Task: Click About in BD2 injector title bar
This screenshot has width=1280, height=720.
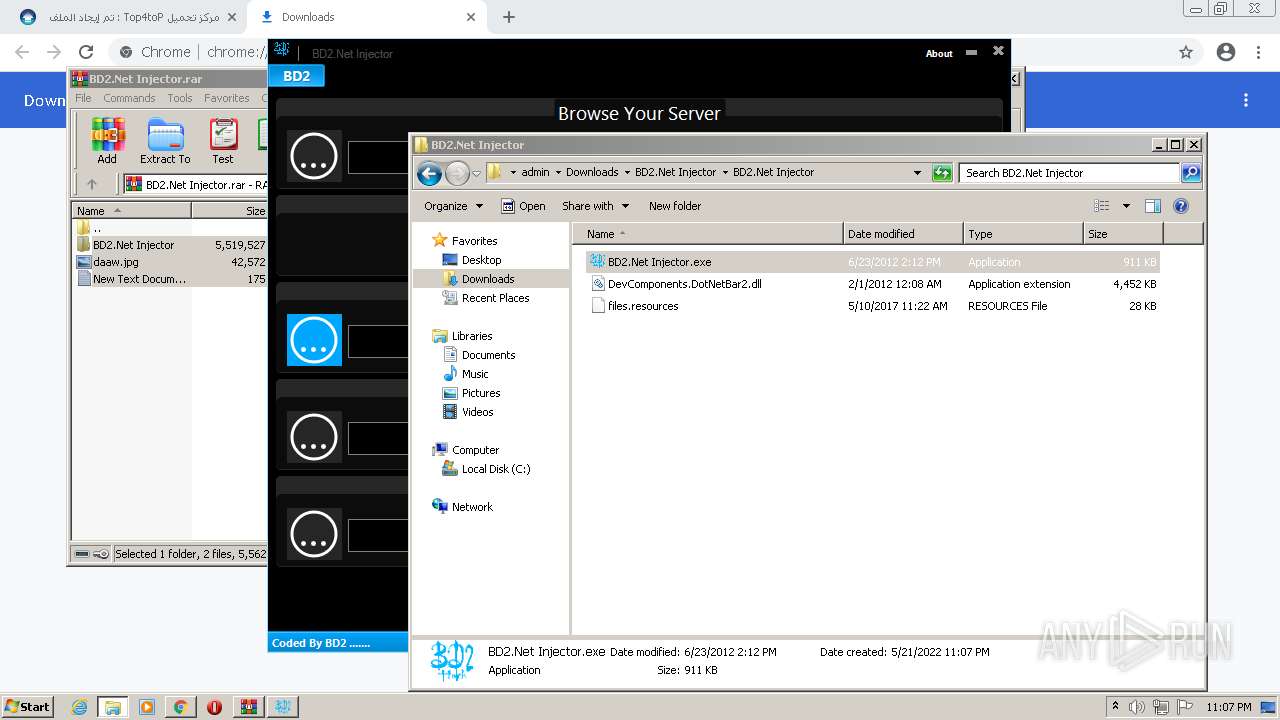Action: (939, 54)
